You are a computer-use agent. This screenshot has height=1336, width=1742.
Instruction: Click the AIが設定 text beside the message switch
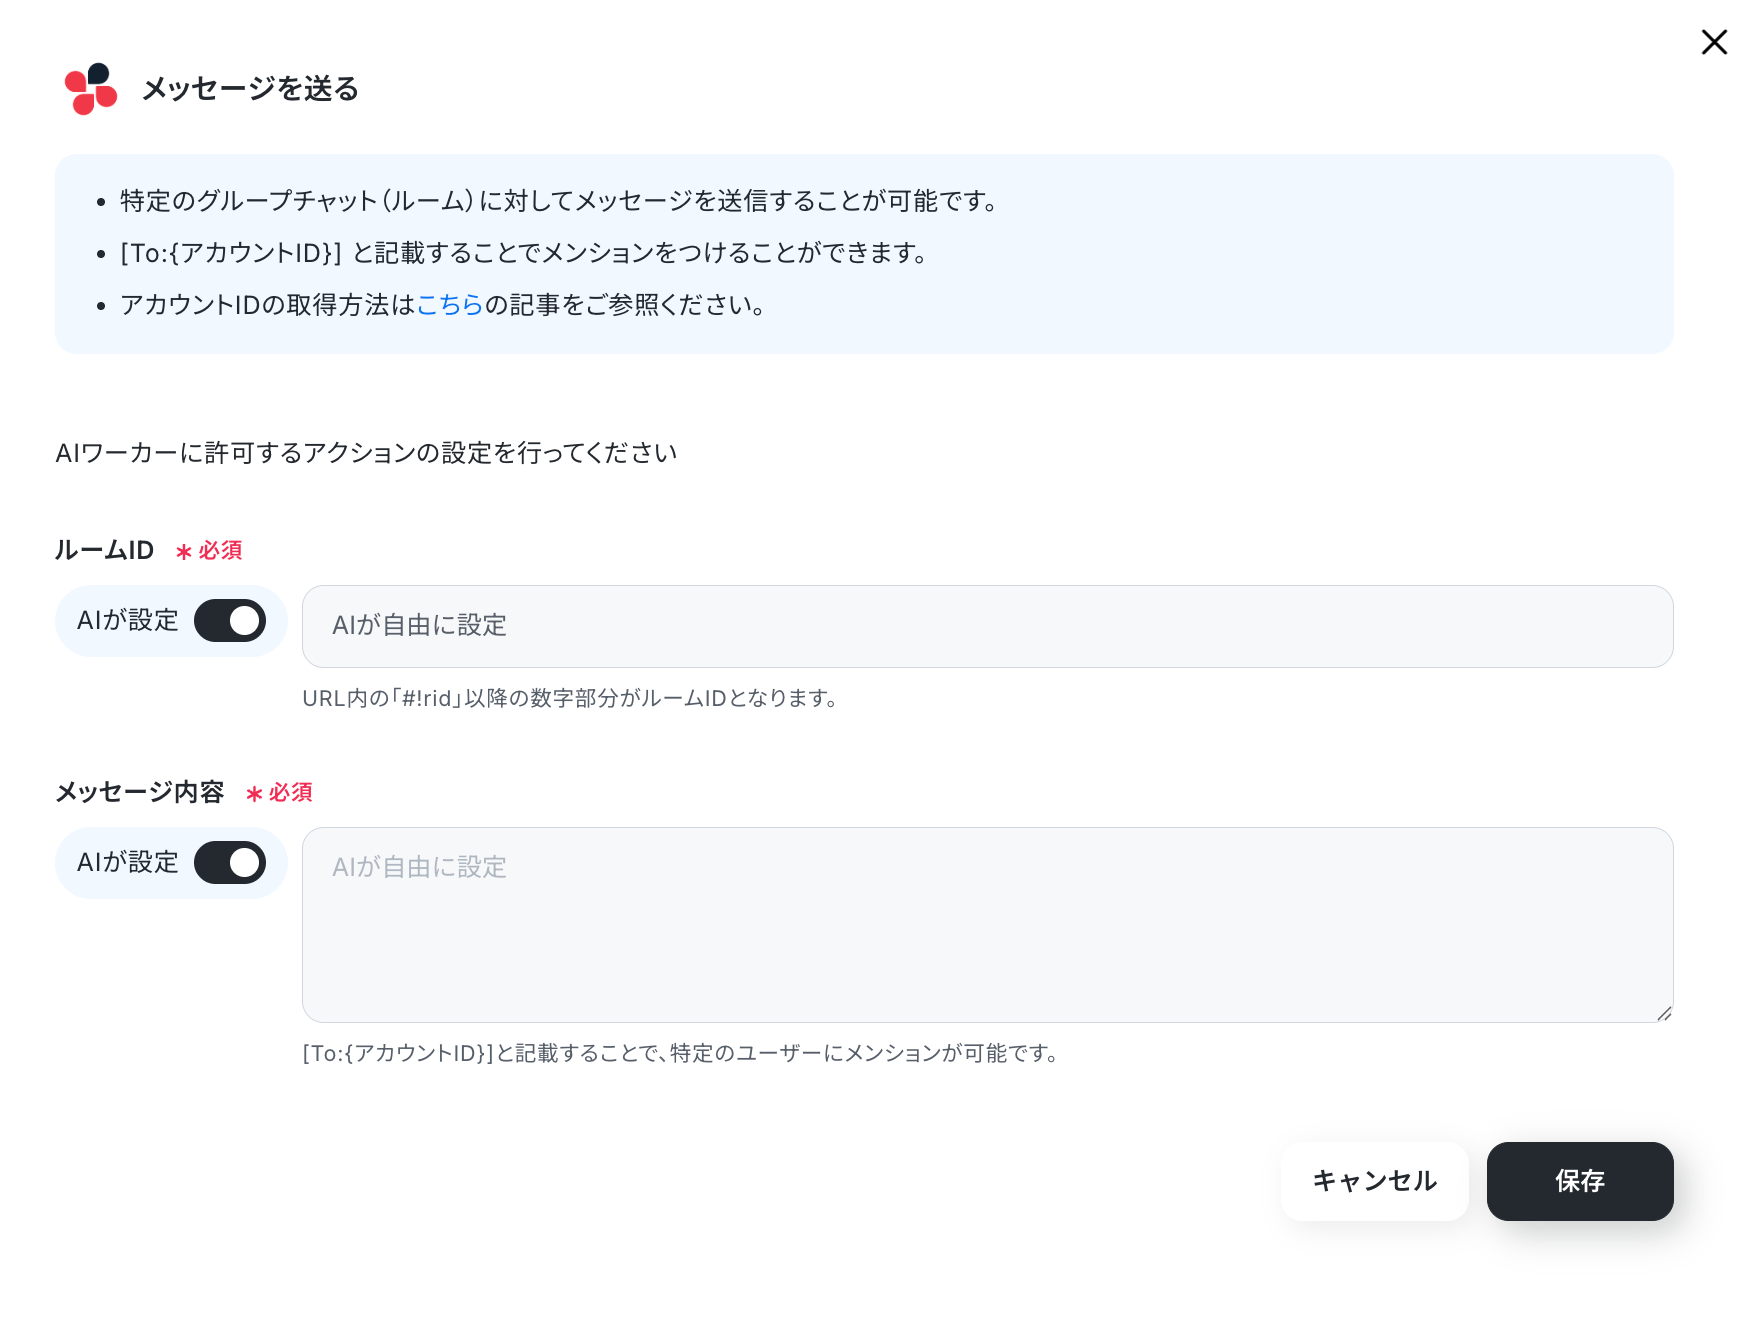tap(127, 863)
